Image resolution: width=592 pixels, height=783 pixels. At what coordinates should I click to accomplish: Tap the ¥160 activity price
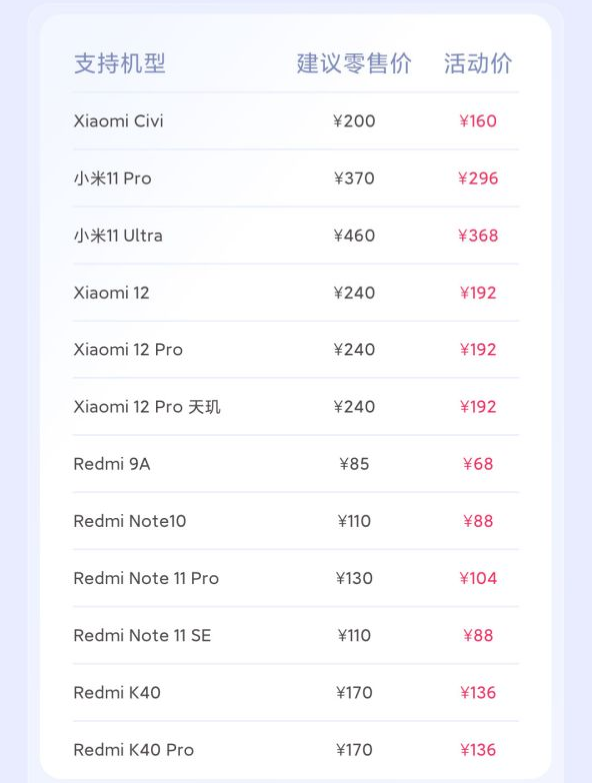pyautogui.click(x=478, y=121)
